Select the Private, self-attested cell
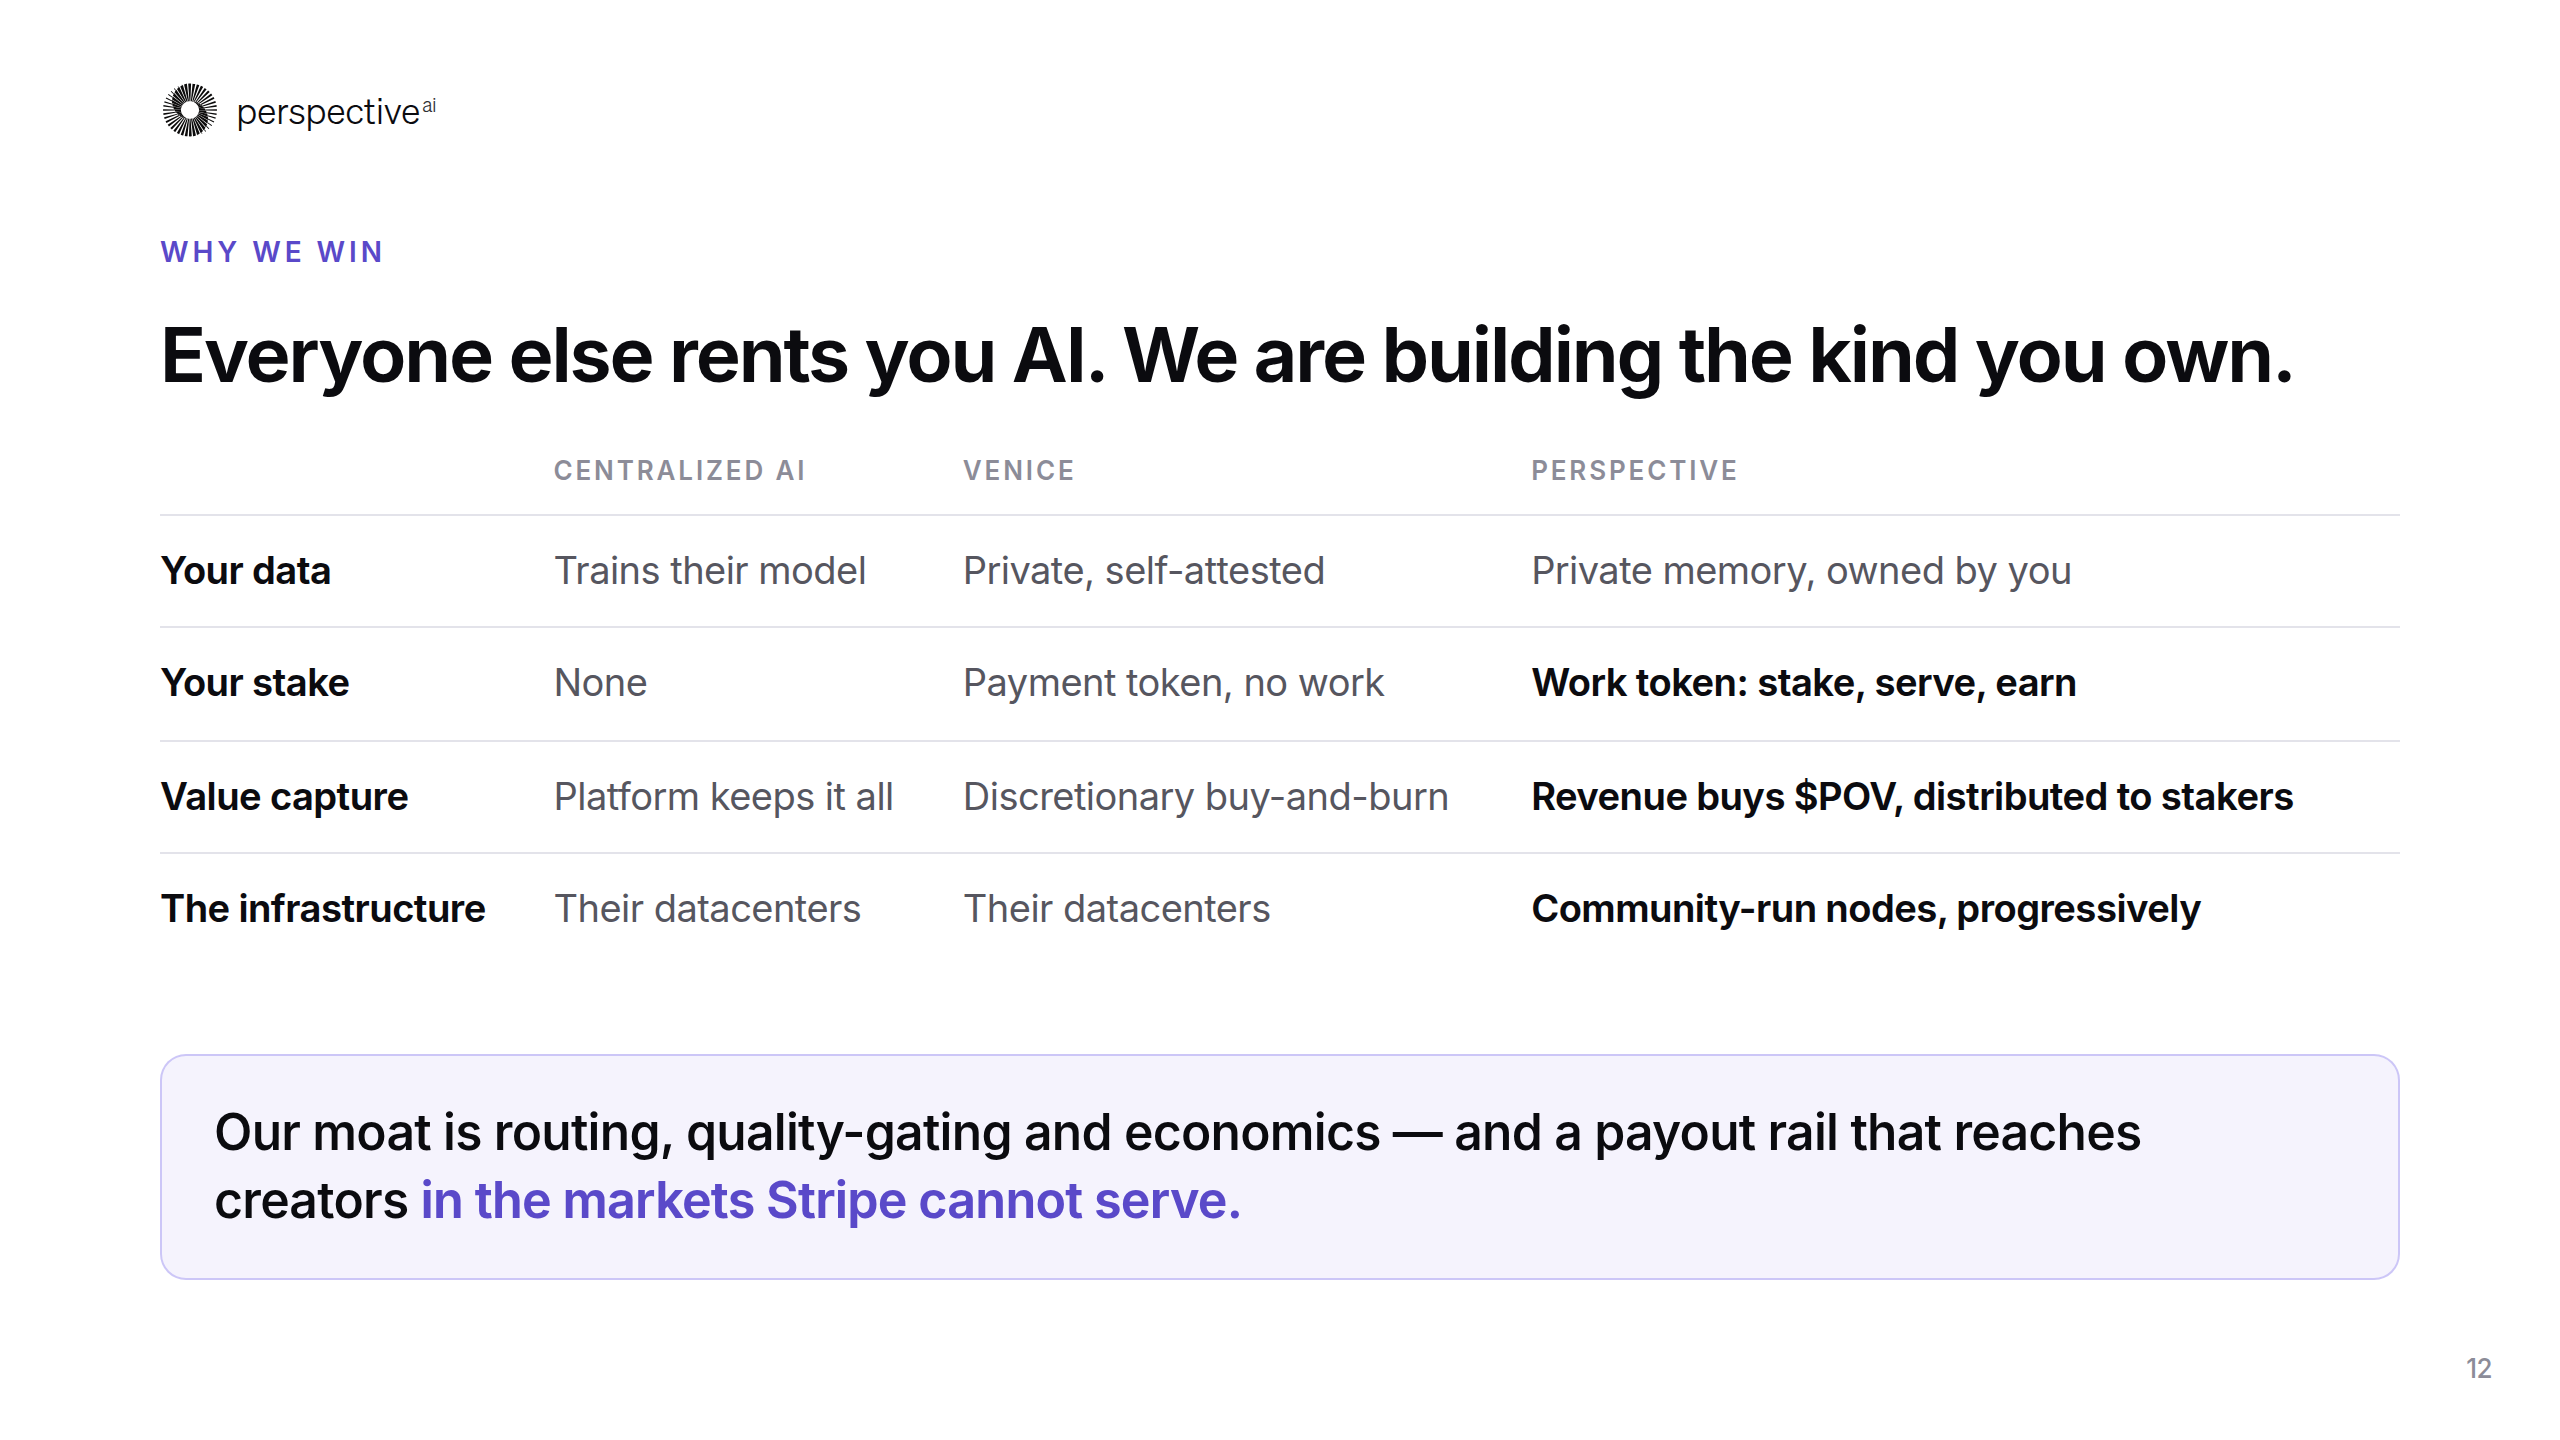This screenshot has width=2560, height=1440. (x=1144, y=571)
